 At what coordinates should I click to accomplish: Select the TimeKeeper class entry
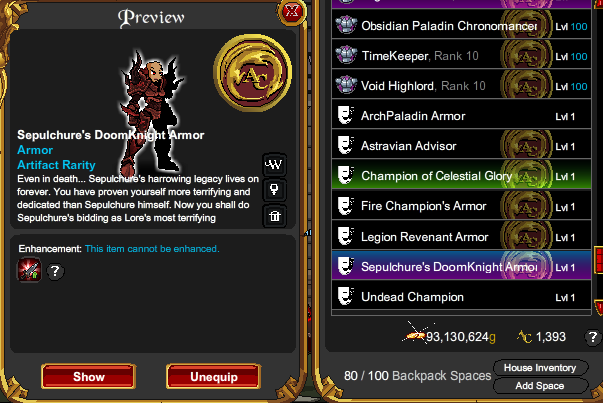click(x=461, y=56)
